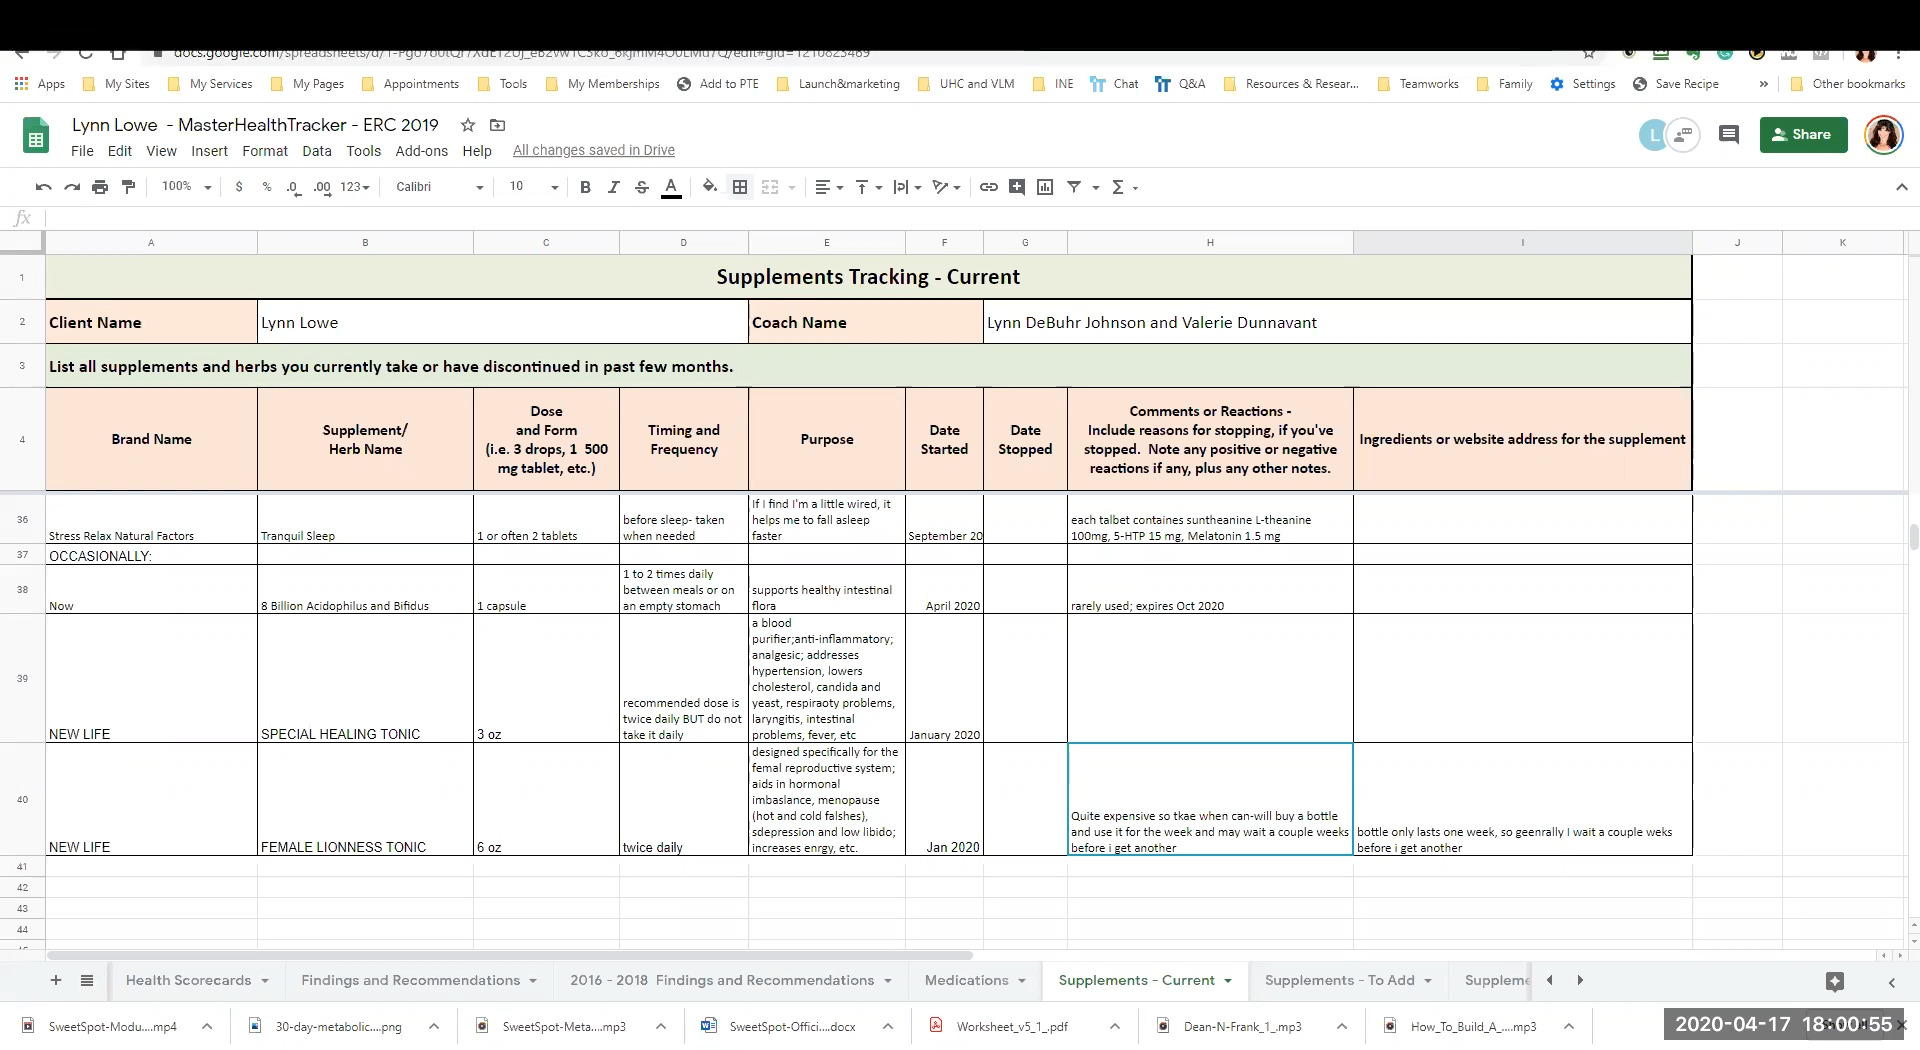This screenshot has width=1920, height=1050.
Task: Open the Google account avatar
Action: click(x=1883, y=135)
